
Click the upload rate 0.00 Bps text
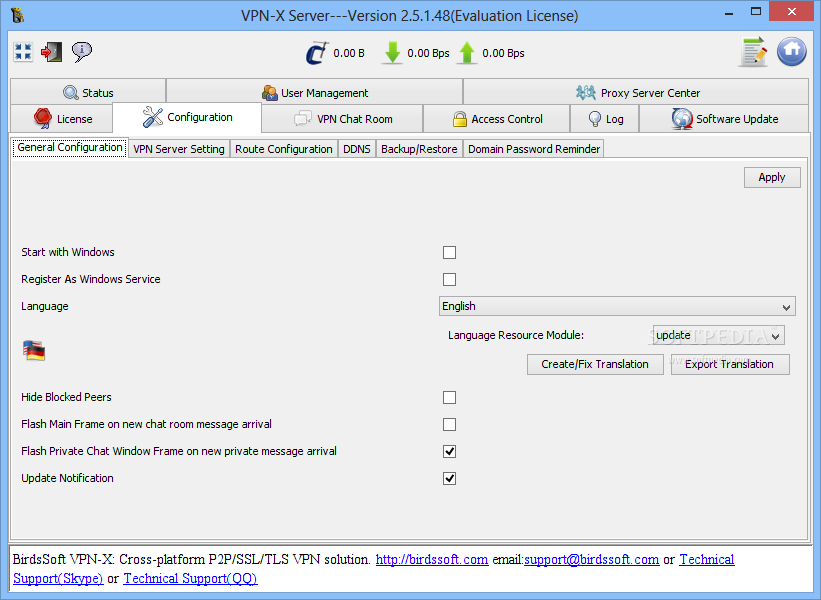503,53
